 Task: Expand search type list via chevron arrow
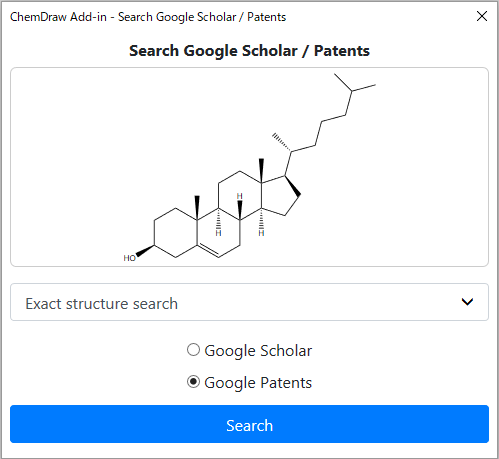pos(467,302)
